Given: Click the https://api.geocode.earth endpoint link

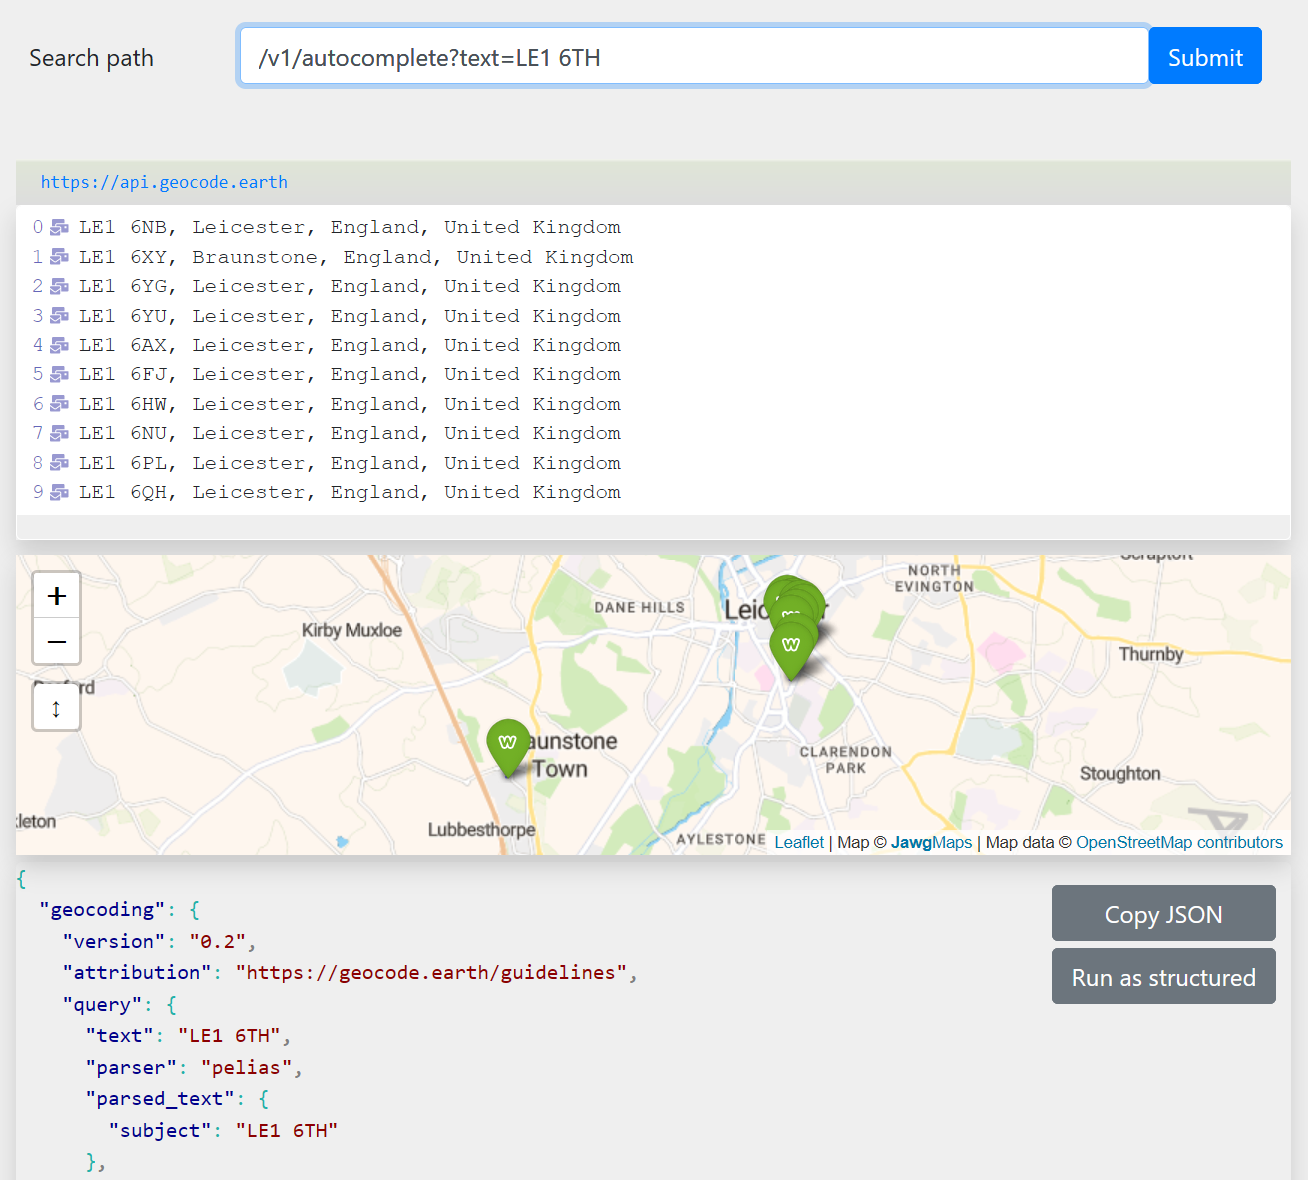Looking at the screenshot, I should pyautogui.click(x=164, y=182).
